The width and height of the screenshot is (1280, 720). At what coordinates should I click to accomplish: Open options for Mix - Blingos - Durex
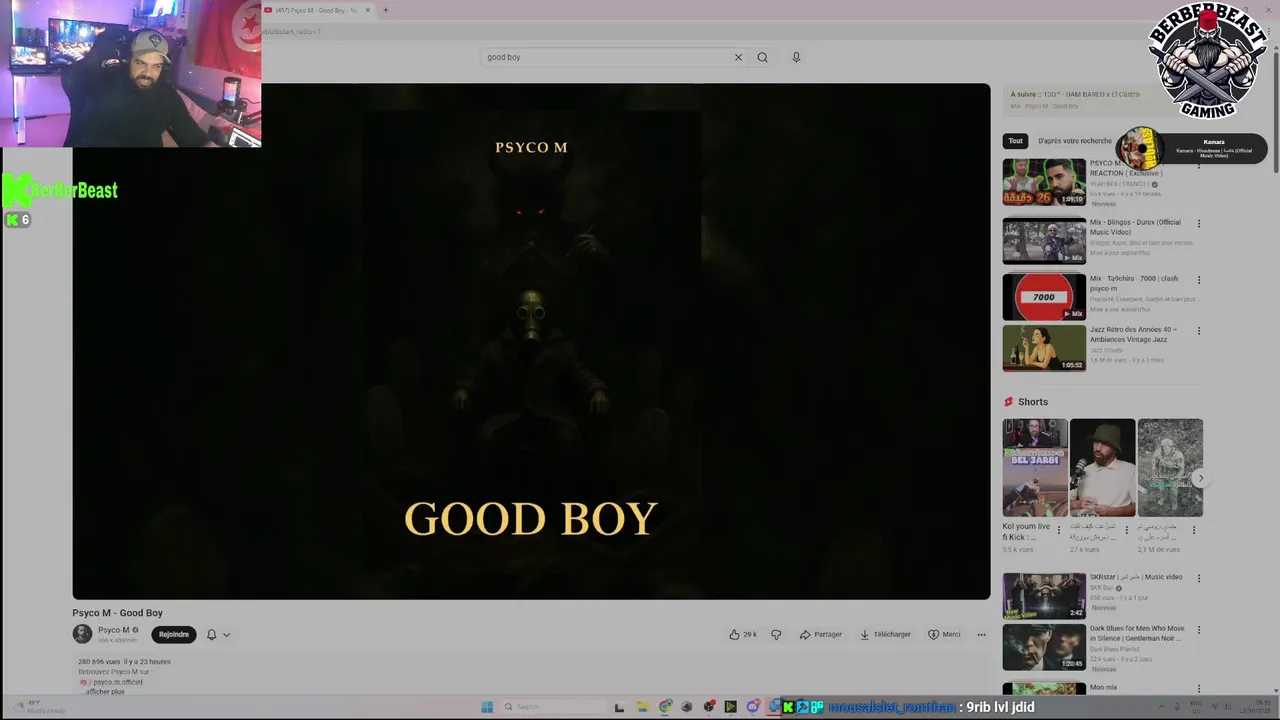1199,223
